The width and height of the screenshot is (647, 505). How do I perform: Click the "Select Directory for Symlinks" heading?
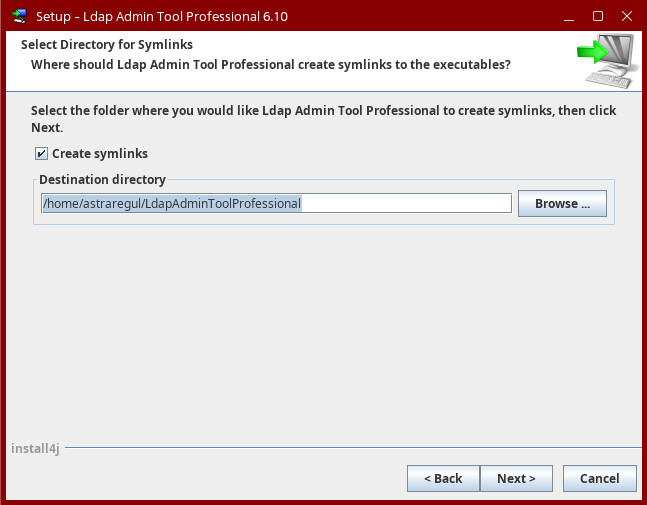tap(107, 45)
